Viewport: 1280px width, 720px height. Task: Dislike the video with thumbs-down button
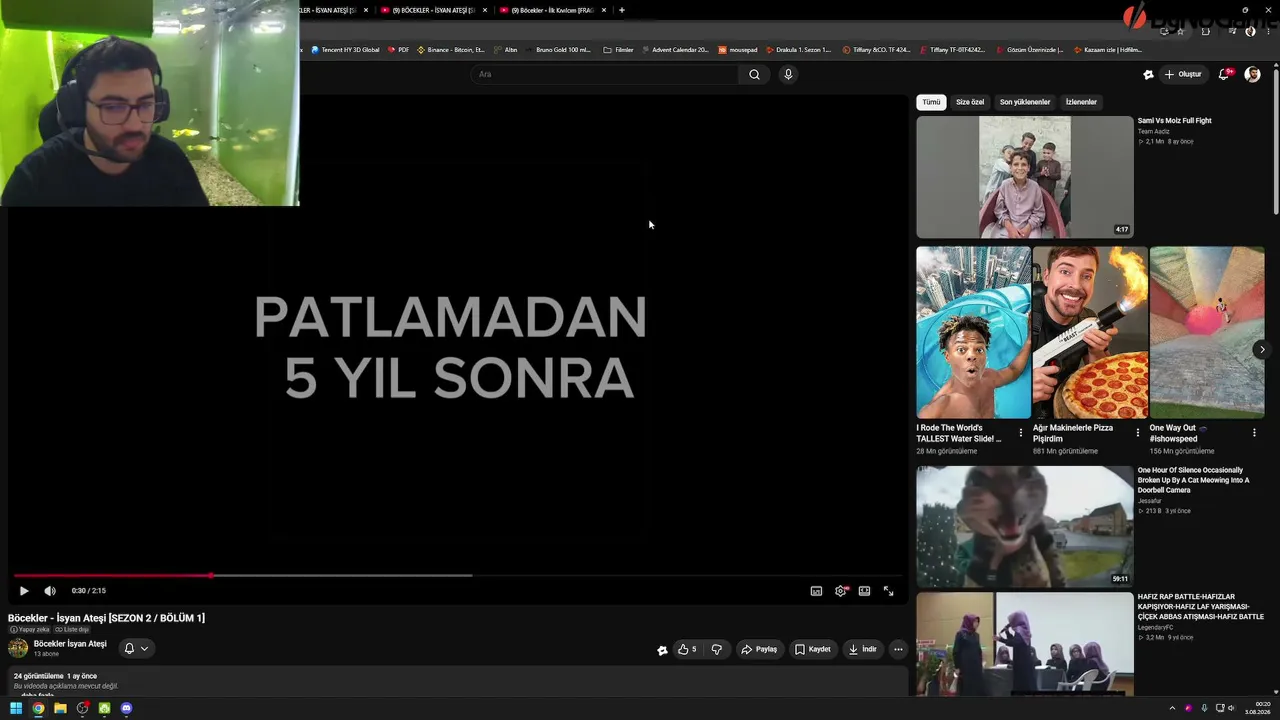[716, 649]
